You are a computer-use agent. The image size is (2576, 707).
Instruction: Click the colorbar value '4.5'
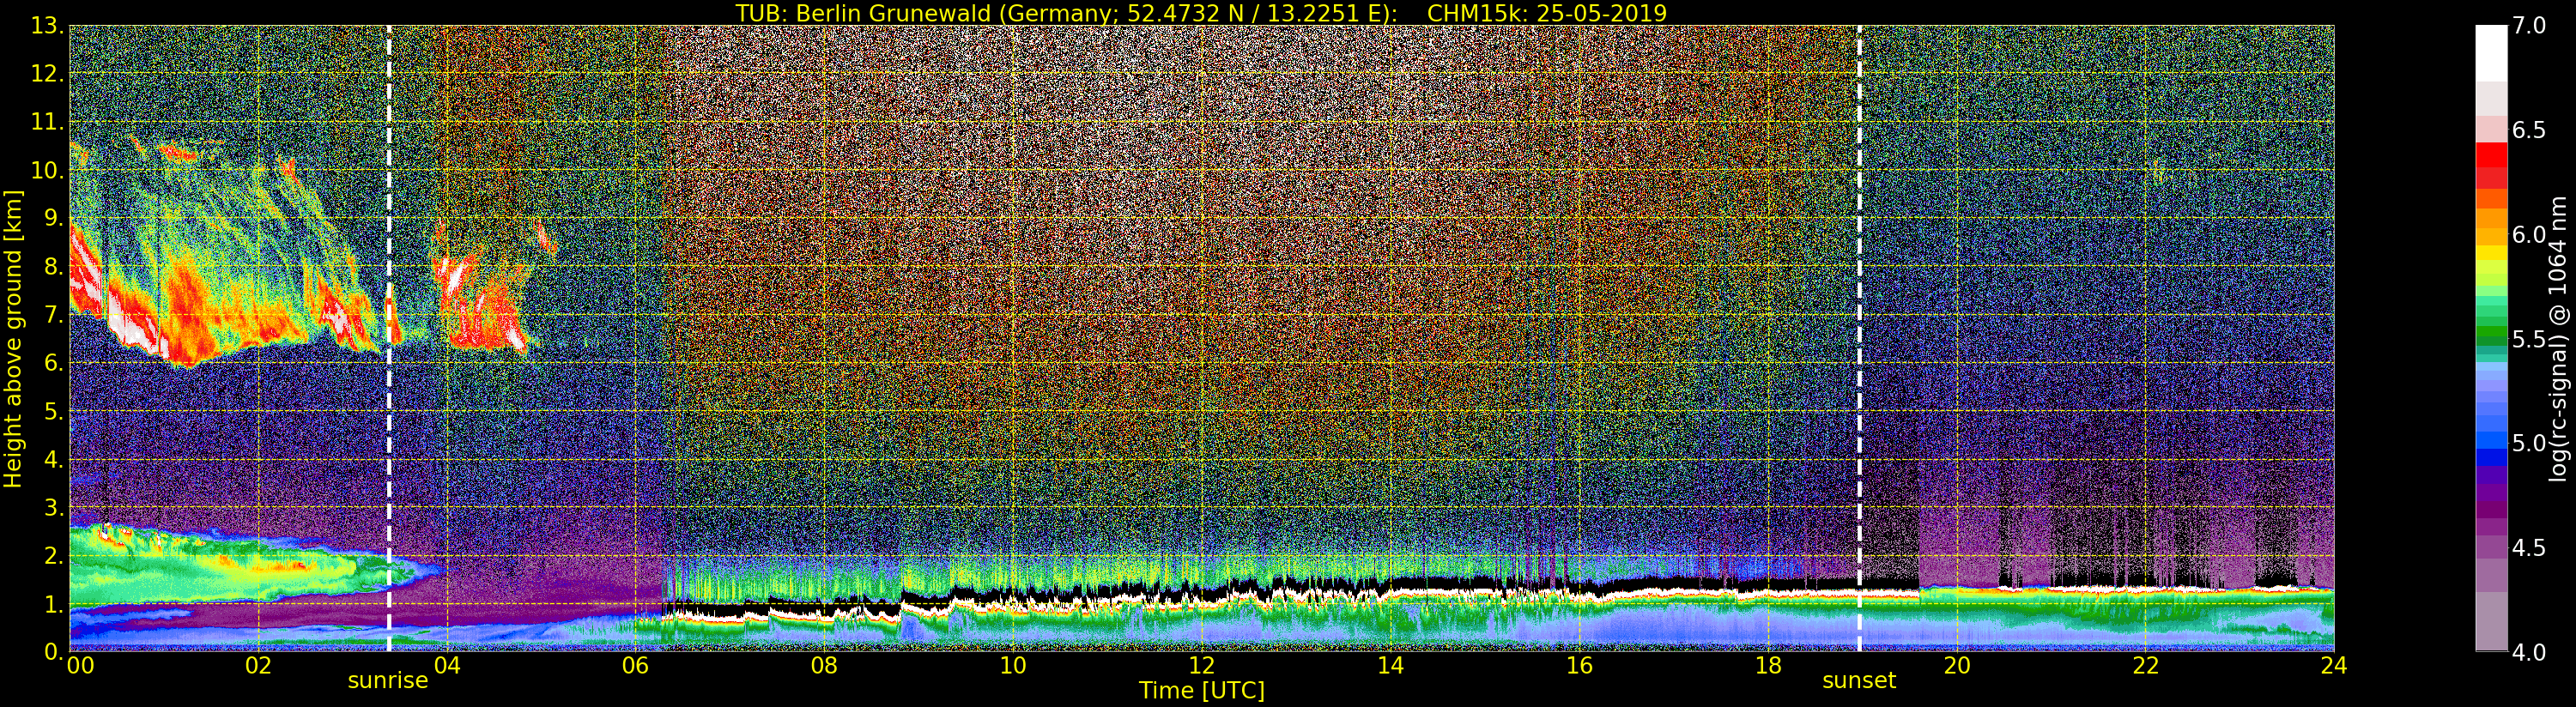click(x=2529, y=547)
